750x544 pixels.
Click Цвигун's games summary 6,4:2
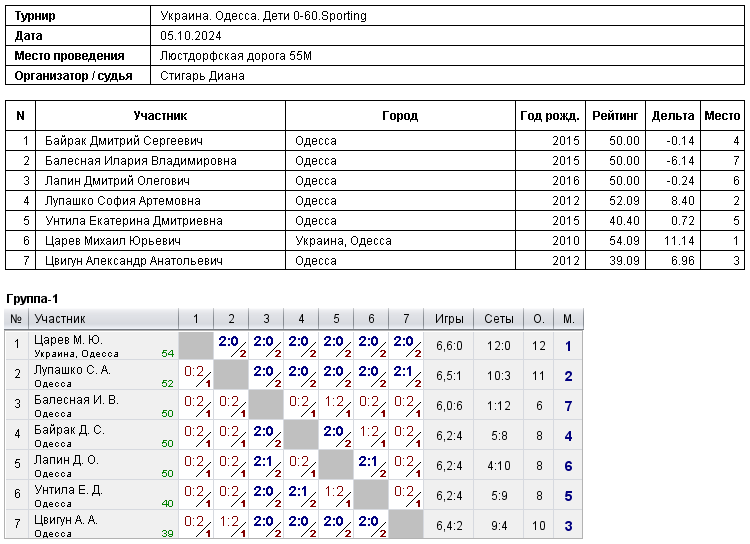click(449, 526)
